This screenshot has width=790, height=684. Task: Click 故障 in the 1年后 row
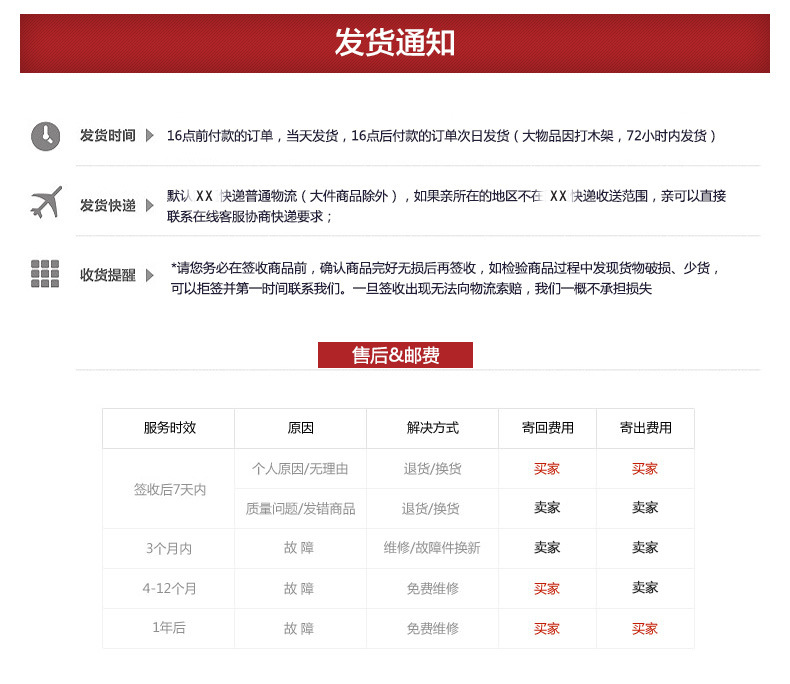click(x=299, y=629)
